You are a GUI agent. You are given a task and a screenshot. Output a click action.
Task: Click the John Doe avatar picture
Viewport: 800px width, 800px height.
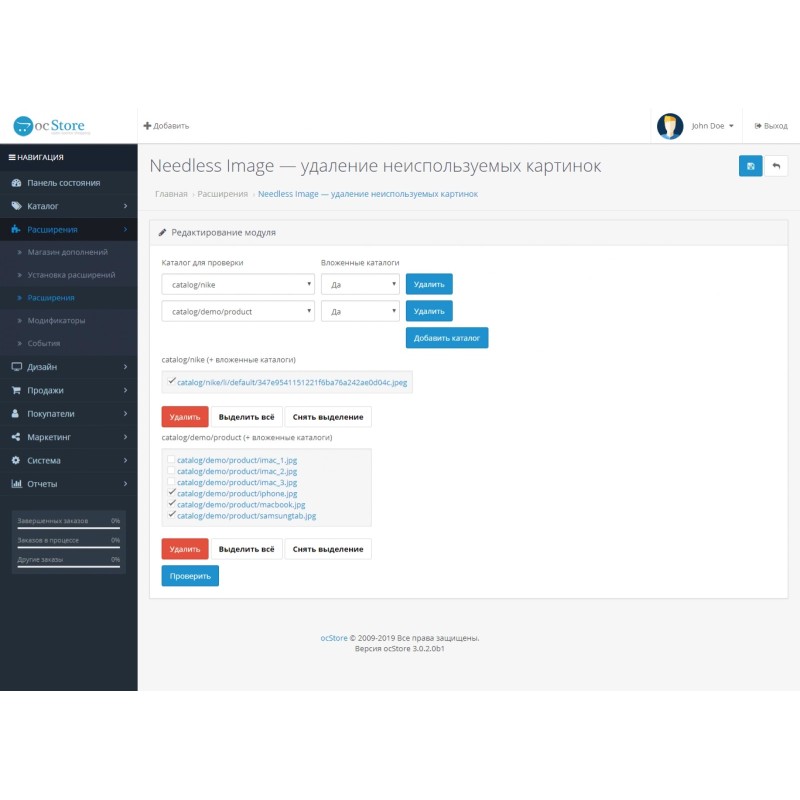670,126
